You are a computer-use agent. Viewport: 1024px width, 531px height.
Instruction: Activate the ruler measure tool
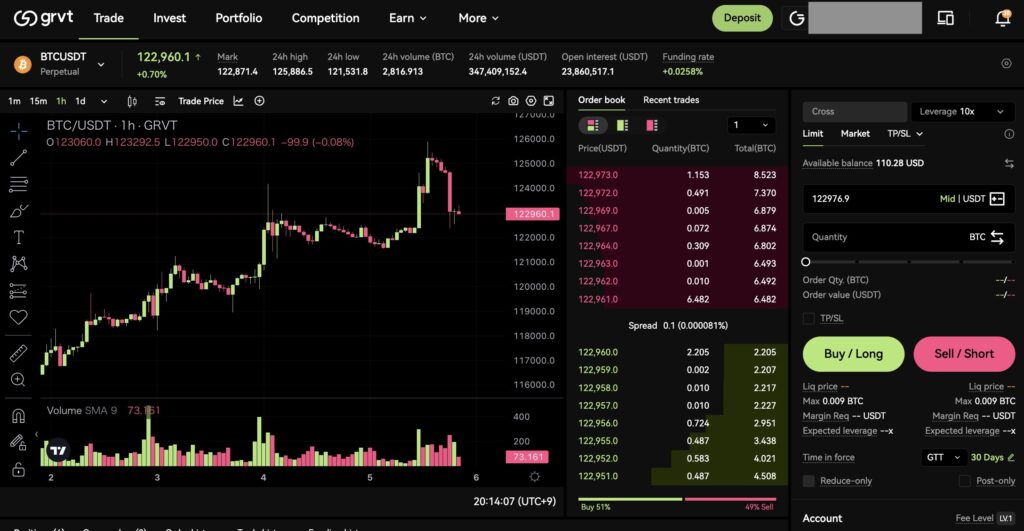[x=18, y=353]
